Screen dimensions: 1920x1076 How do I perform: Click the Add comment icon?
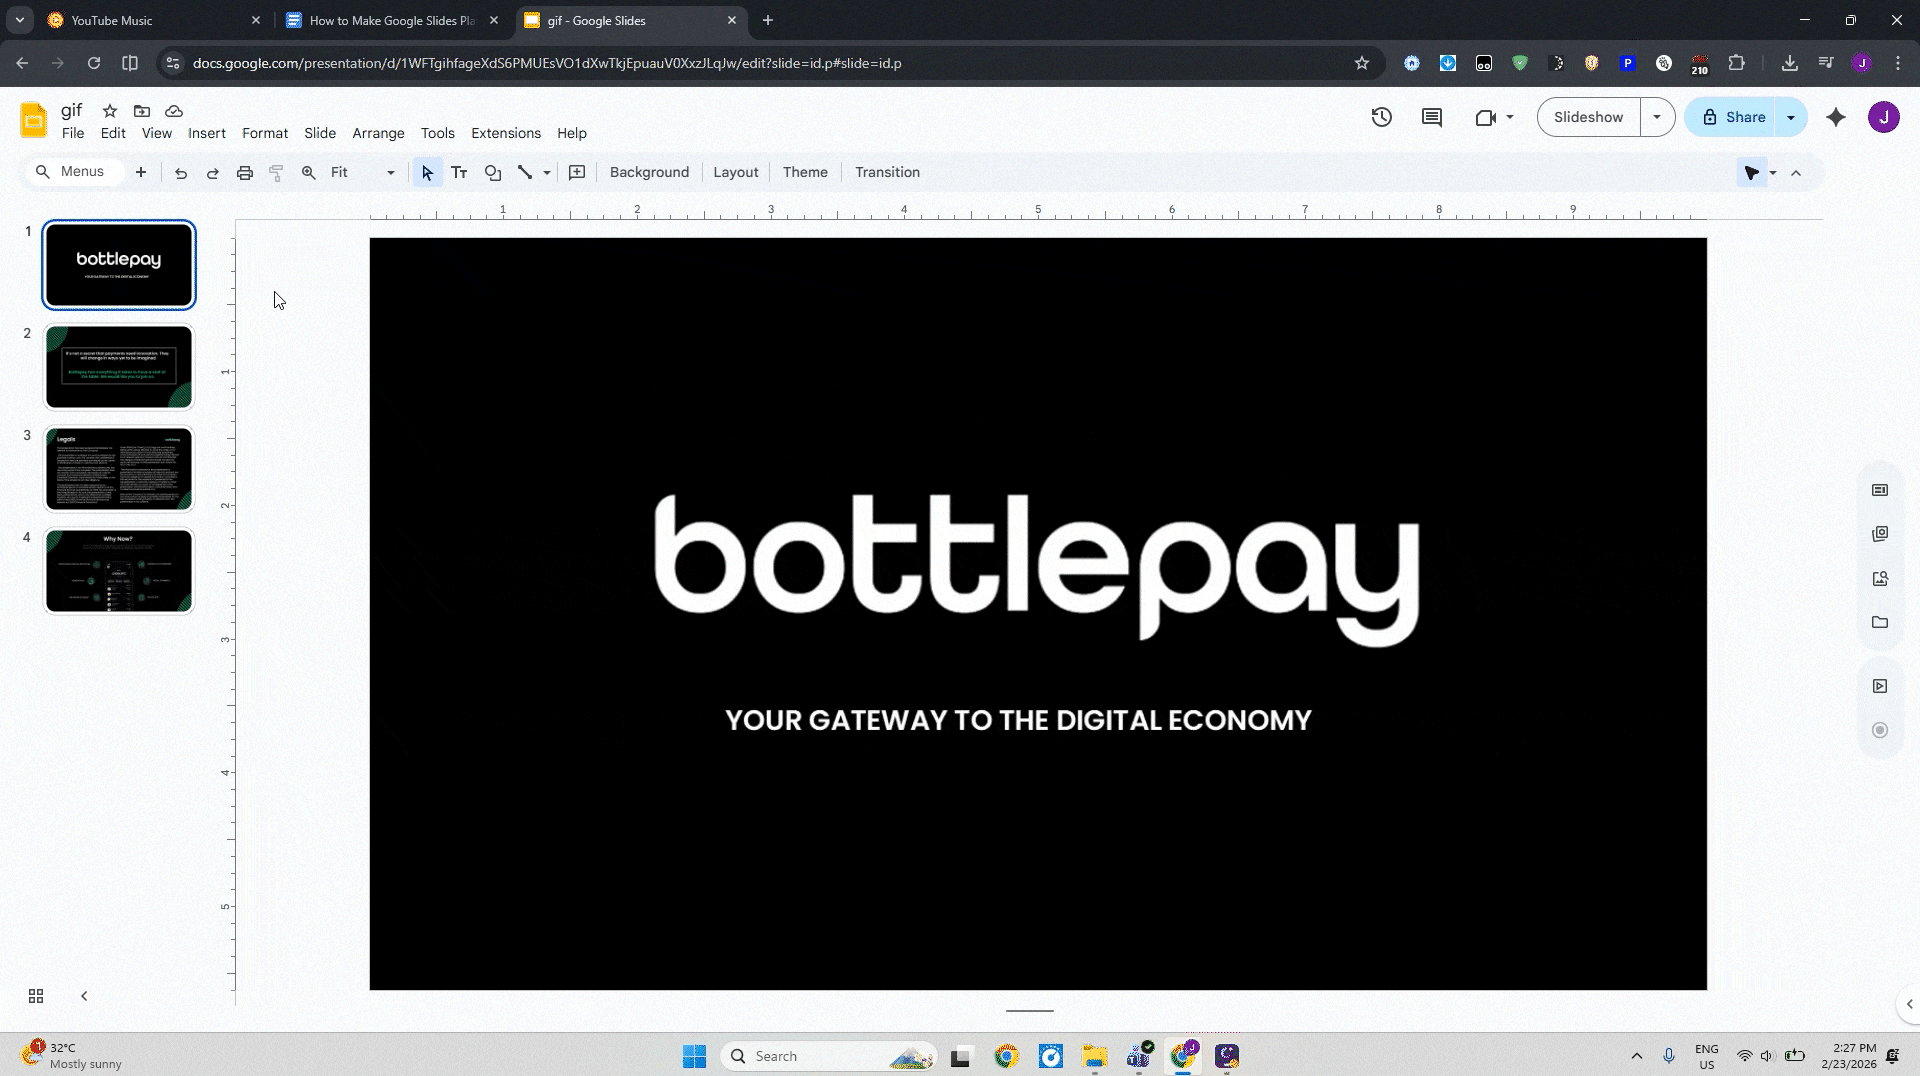pyautogui.click(x=1431, y=117)
